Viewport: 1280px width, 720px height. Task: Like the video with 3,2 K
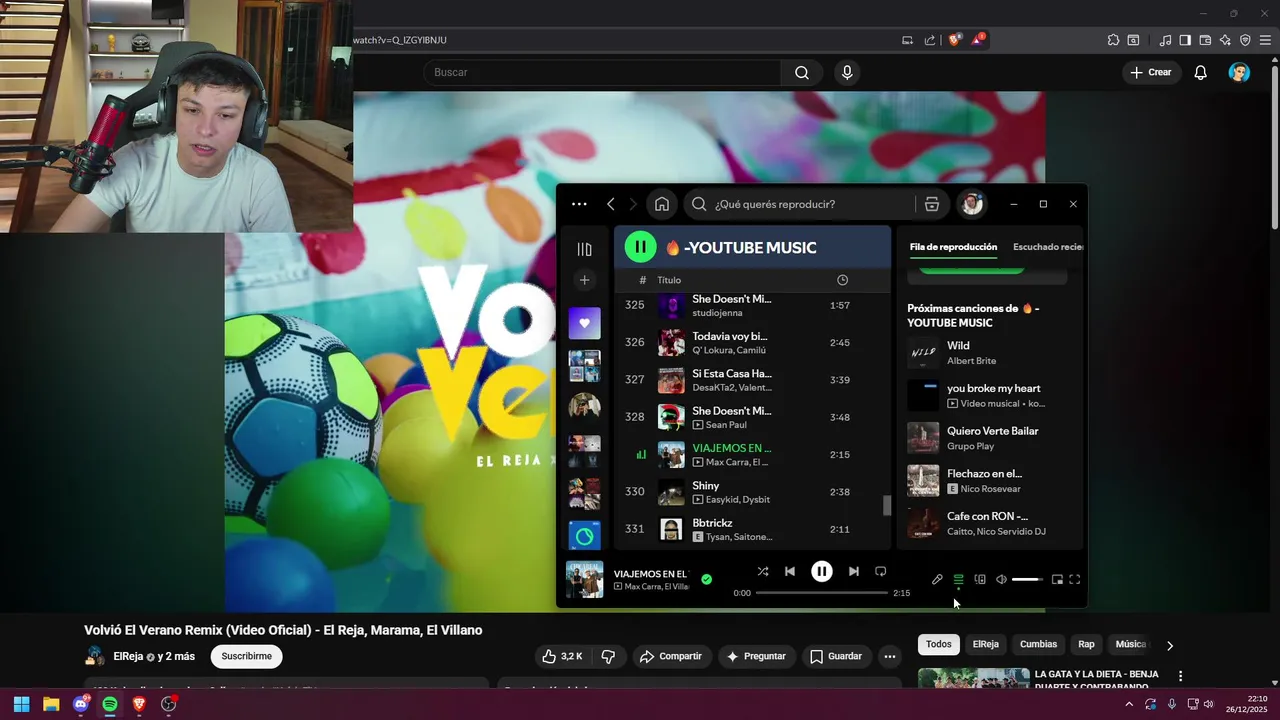click(x=562, y=656)
